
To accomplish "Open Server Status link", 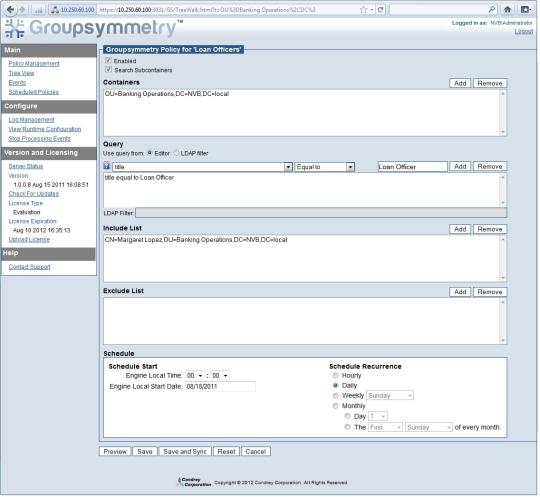I will [26, 166].
